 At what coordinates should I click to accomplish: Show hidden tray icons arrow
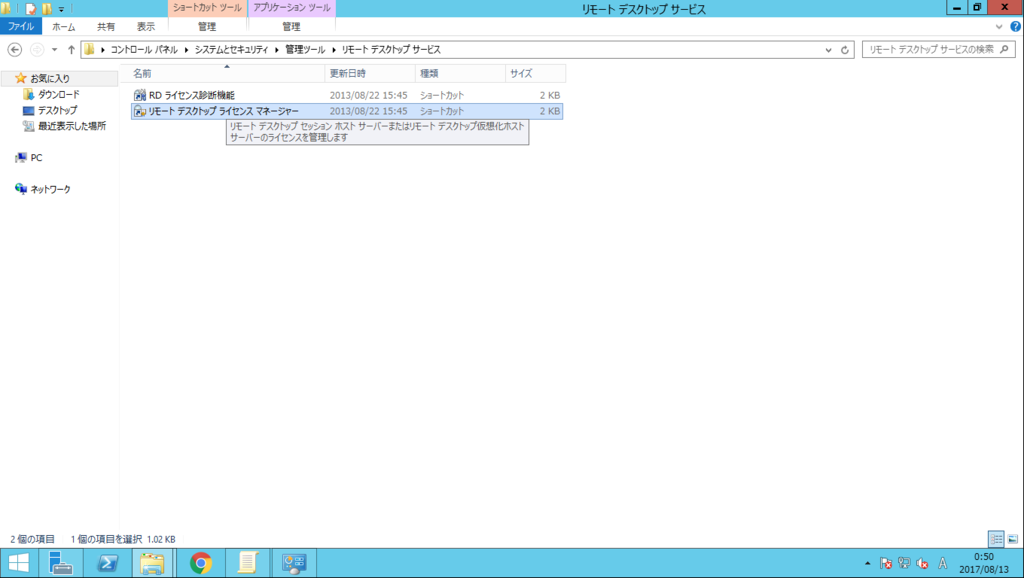tap(867, 563)
